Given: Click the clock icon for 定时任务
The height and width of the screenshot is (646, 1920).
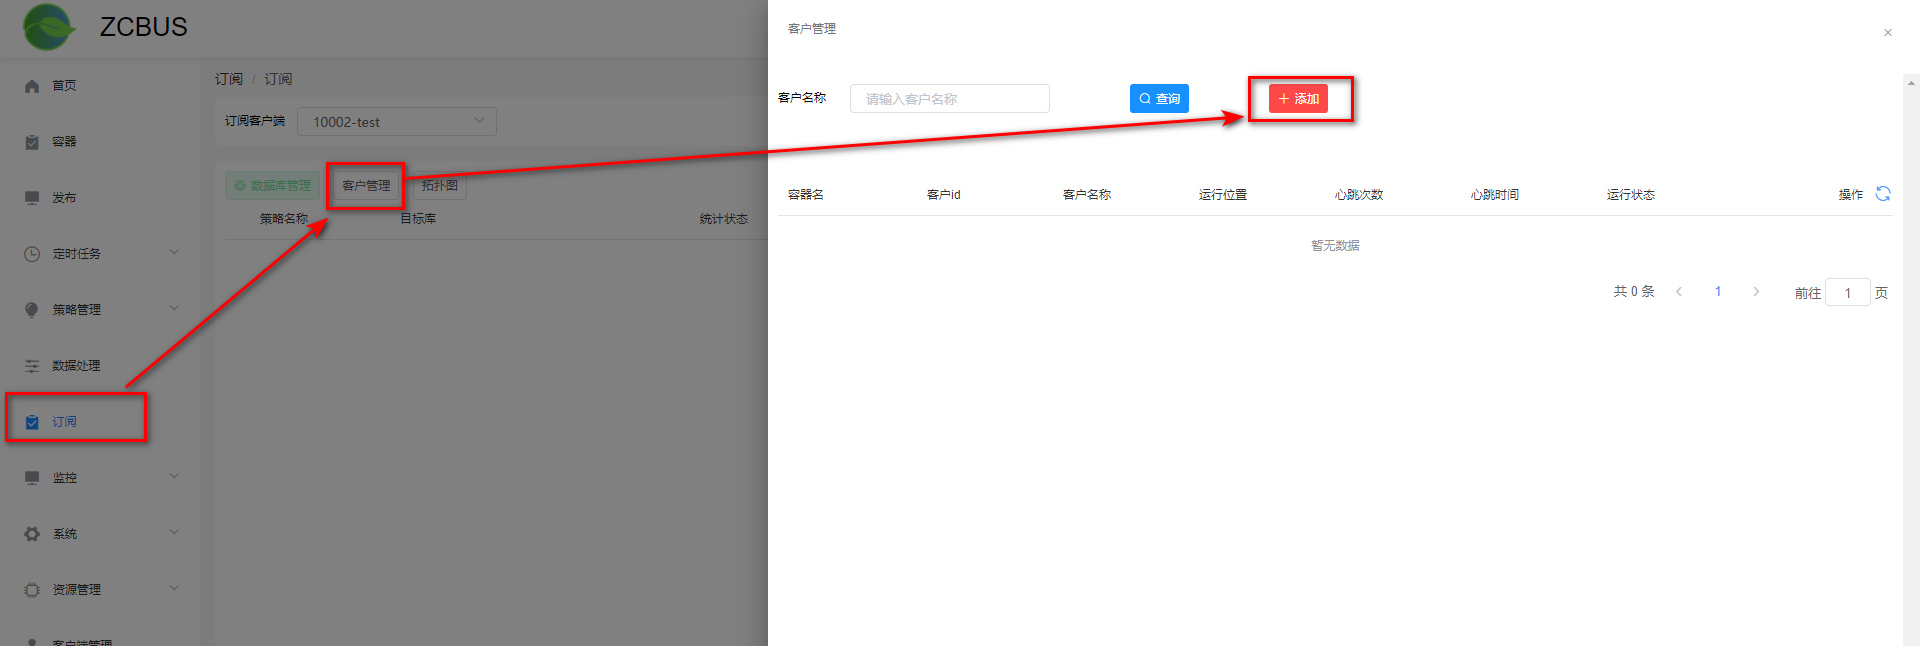Looking at the screenshot, I should point(32,254).
